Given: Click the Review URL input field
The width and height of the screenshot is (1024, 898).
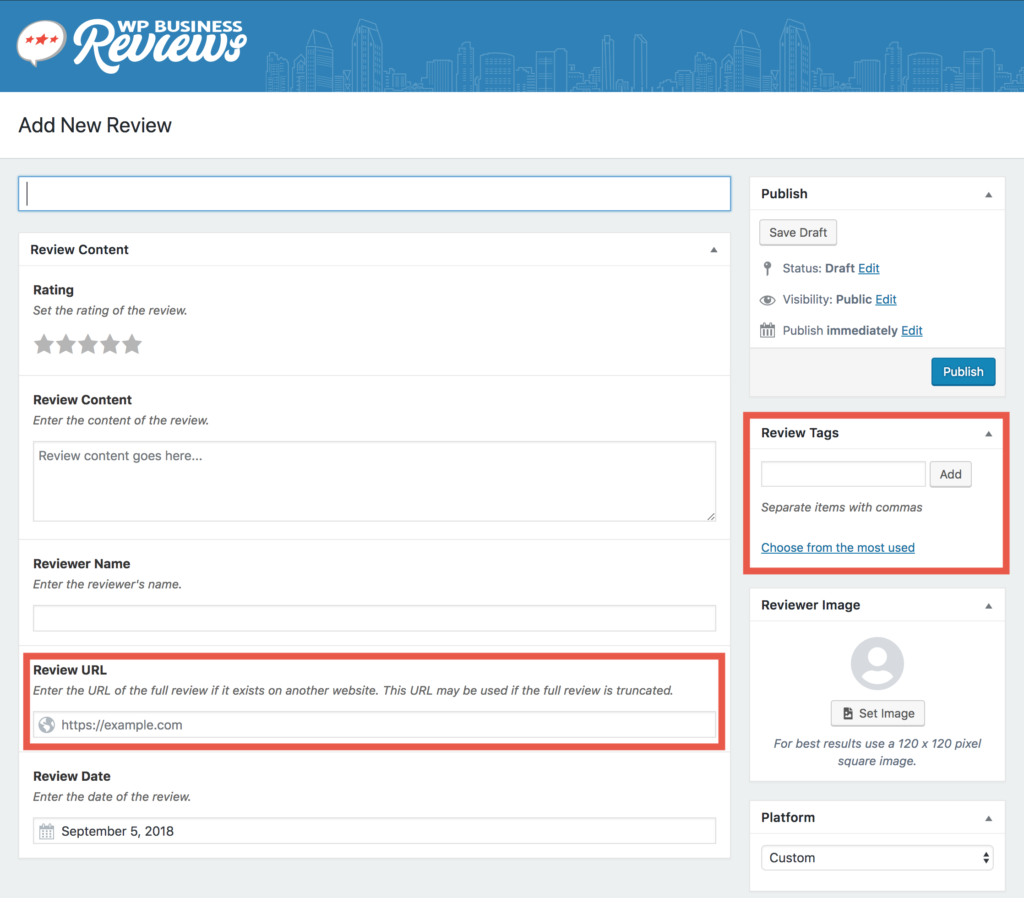Looking at the screenshot, I should tap(374, 725).
